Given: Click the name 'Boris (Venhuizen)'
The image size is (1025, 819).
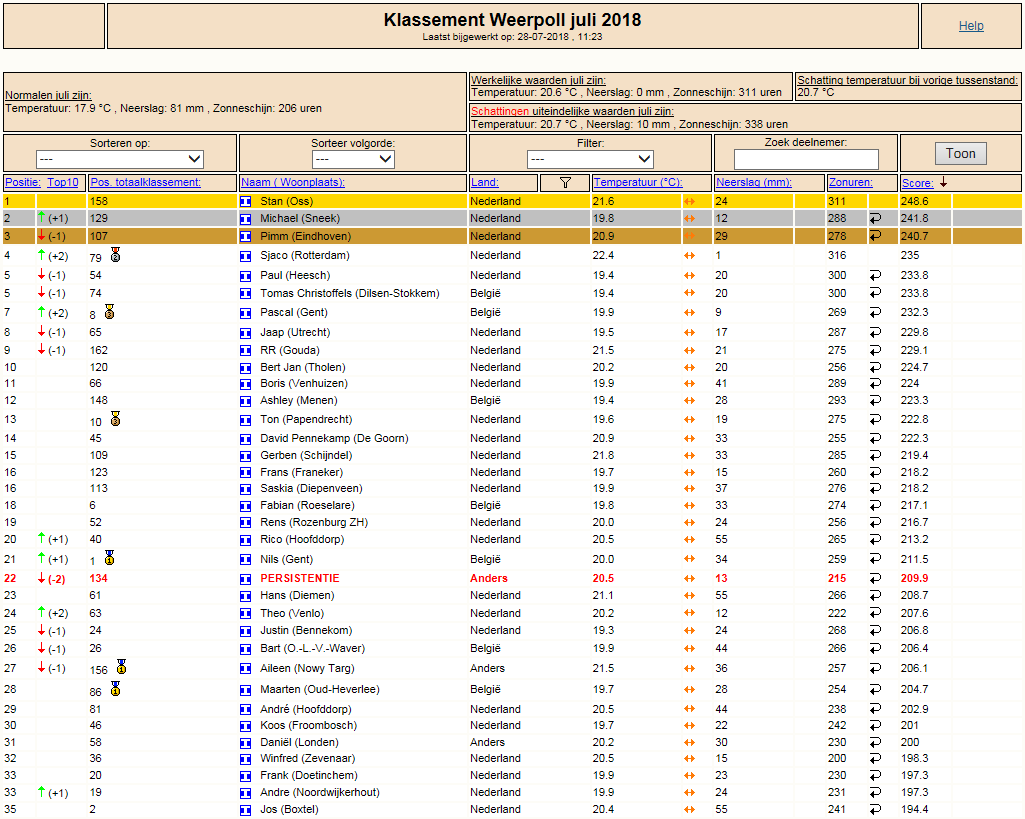Looking at the screenshot, I should point(304,384).
